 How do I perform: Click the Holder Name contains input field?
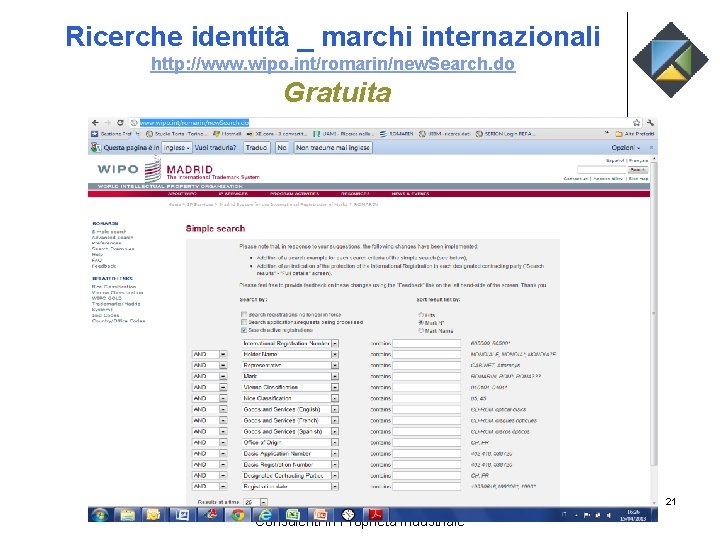(427, 354)
